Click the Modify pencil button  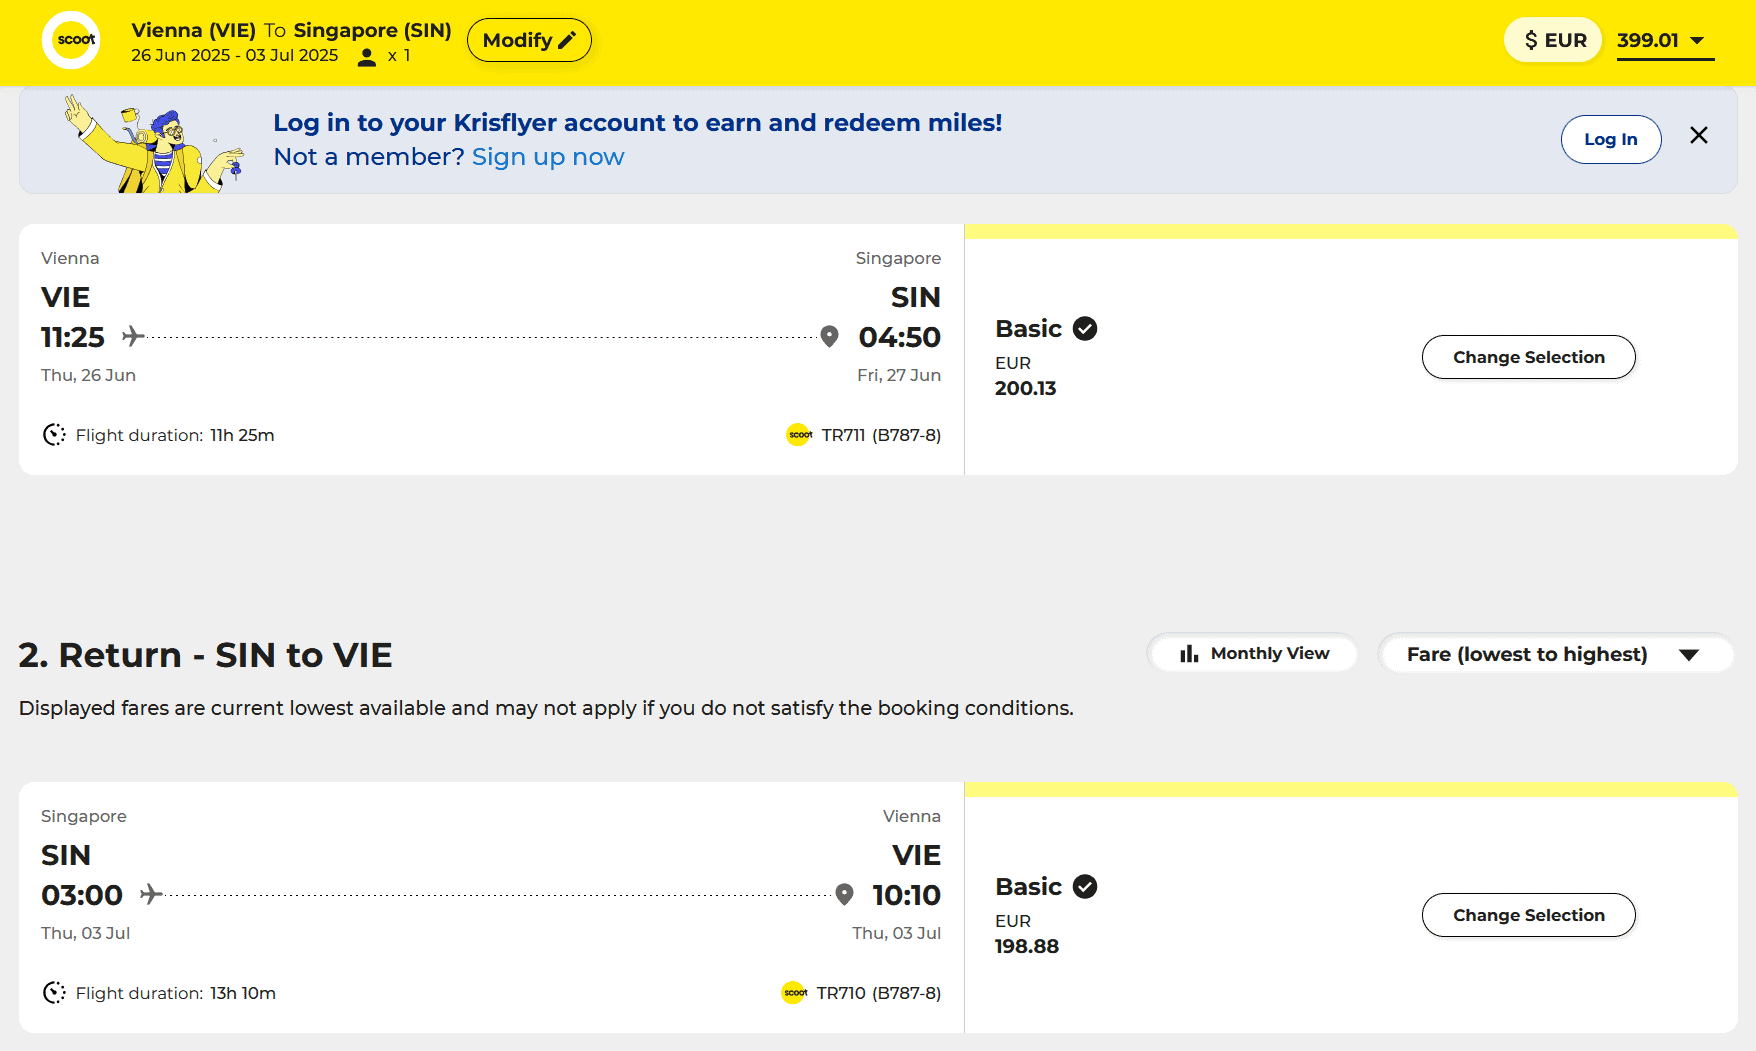pos(529,40)
